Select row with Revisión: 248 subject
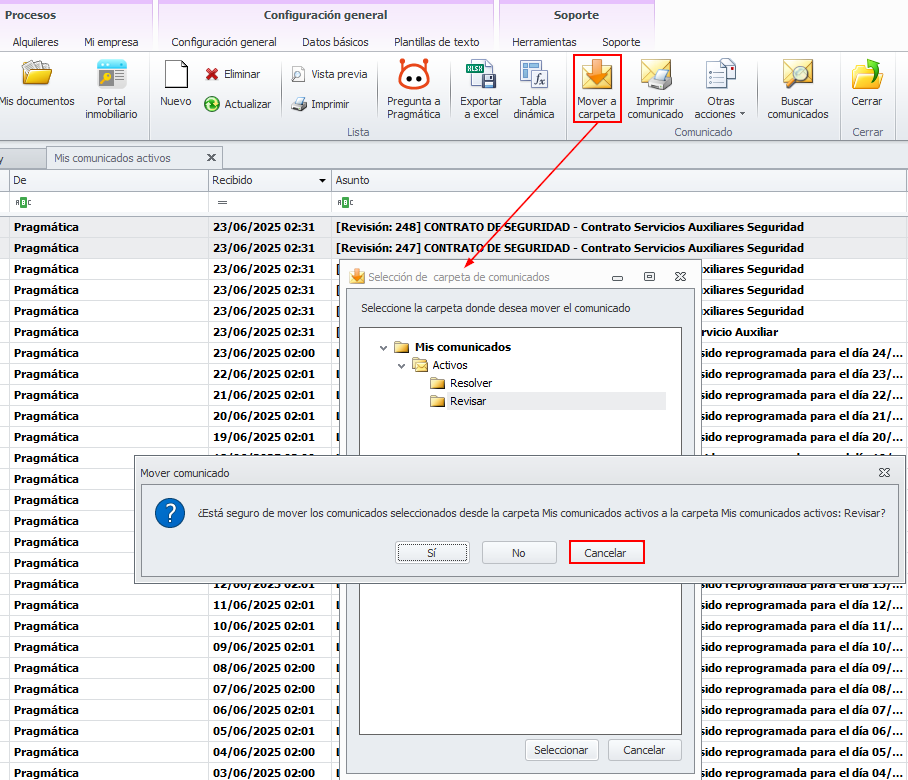Screen dimensions: 908x780 [454, 227]
